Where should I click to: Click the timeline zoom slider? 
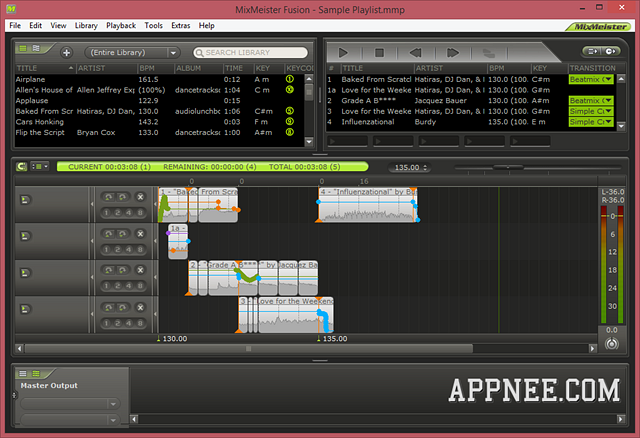[508, 167]
